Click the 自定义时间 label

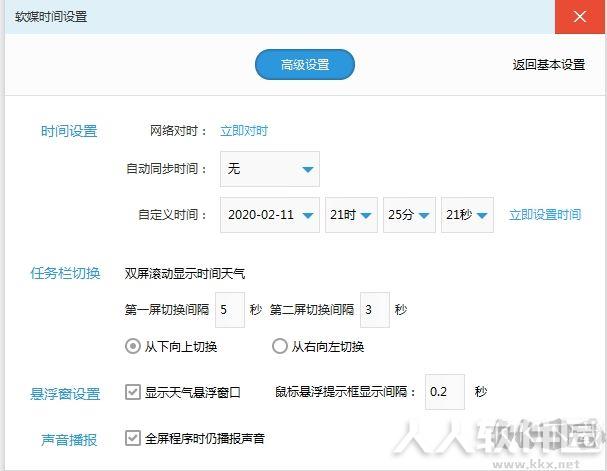(172, 215)
